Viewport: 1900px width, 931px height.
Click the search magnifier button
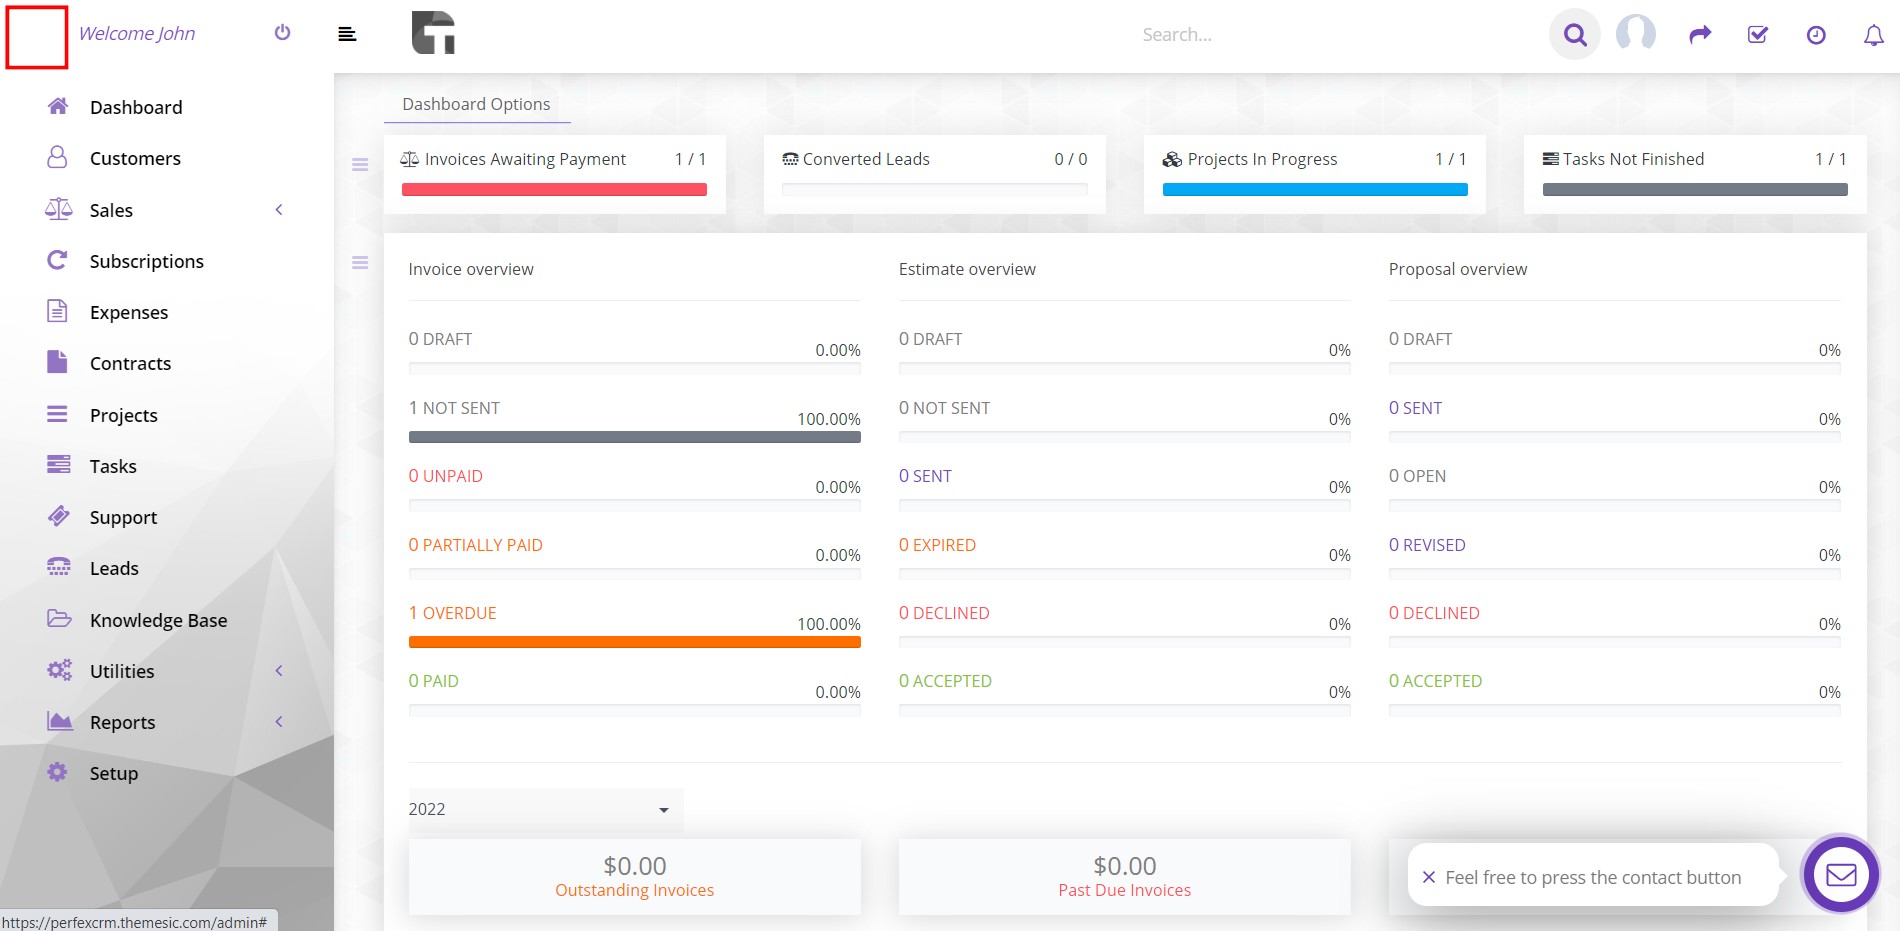coord(1574,35)
